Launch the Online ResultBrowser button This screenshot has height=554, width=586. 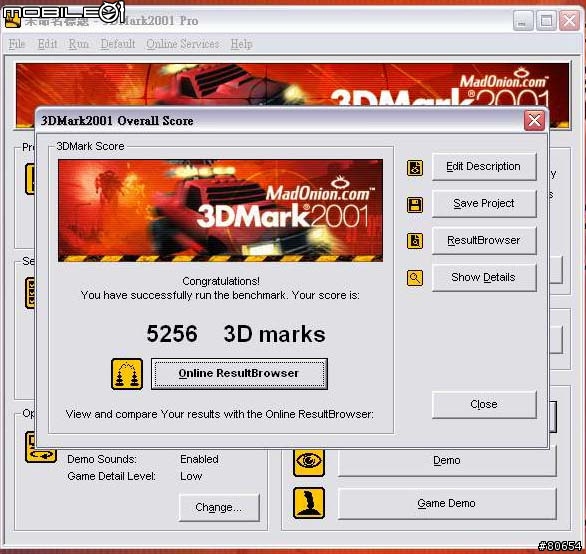coord(239,374)
